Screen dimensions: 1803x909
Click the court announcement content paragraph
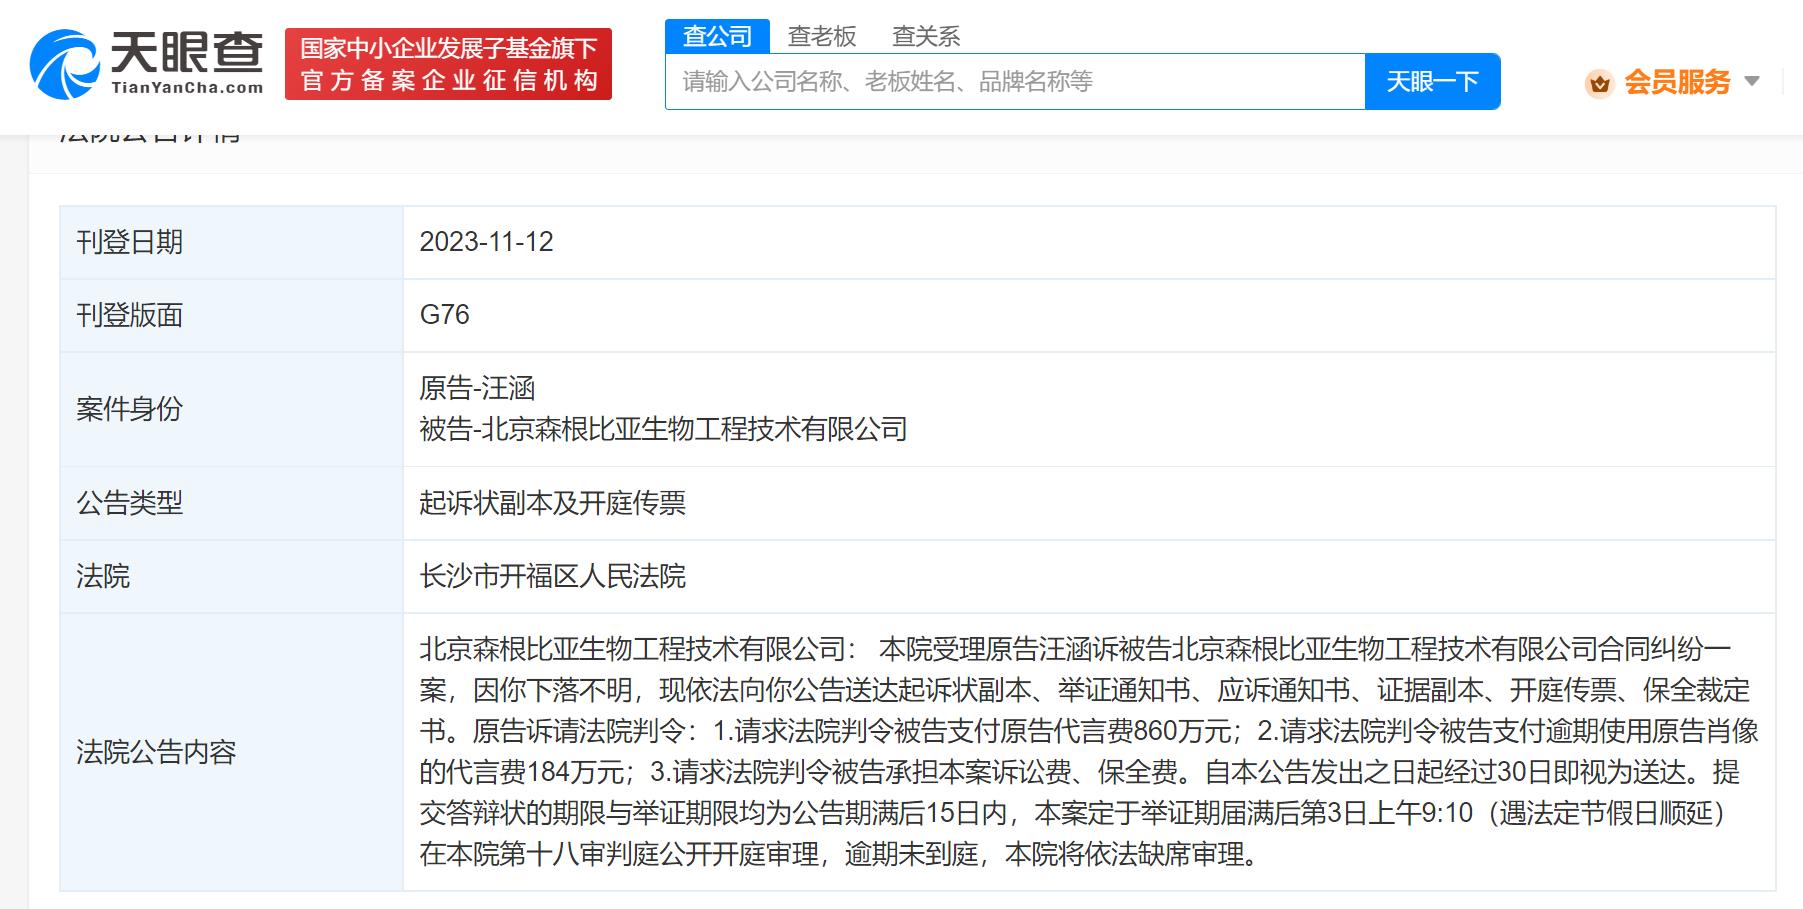(x=1089, y=752)
